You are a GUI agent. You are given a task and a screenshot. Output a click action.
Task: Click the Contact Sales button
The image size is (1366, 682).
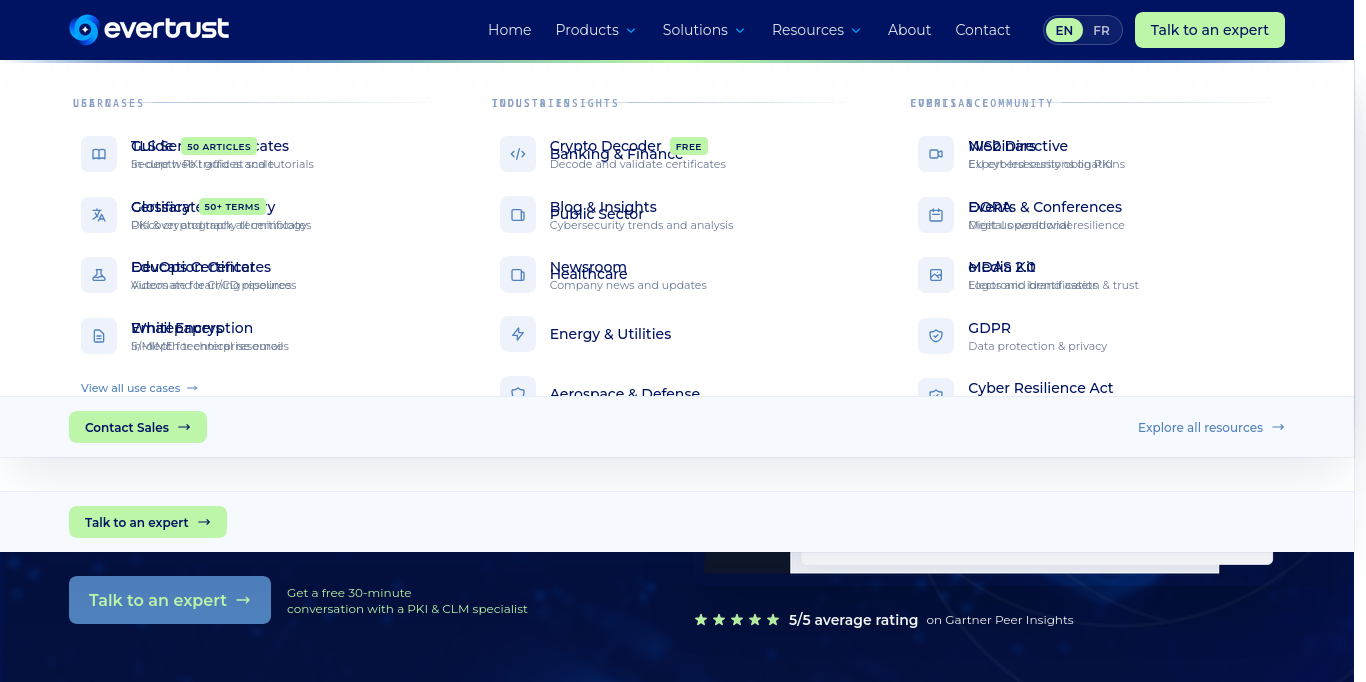(138, 427)
